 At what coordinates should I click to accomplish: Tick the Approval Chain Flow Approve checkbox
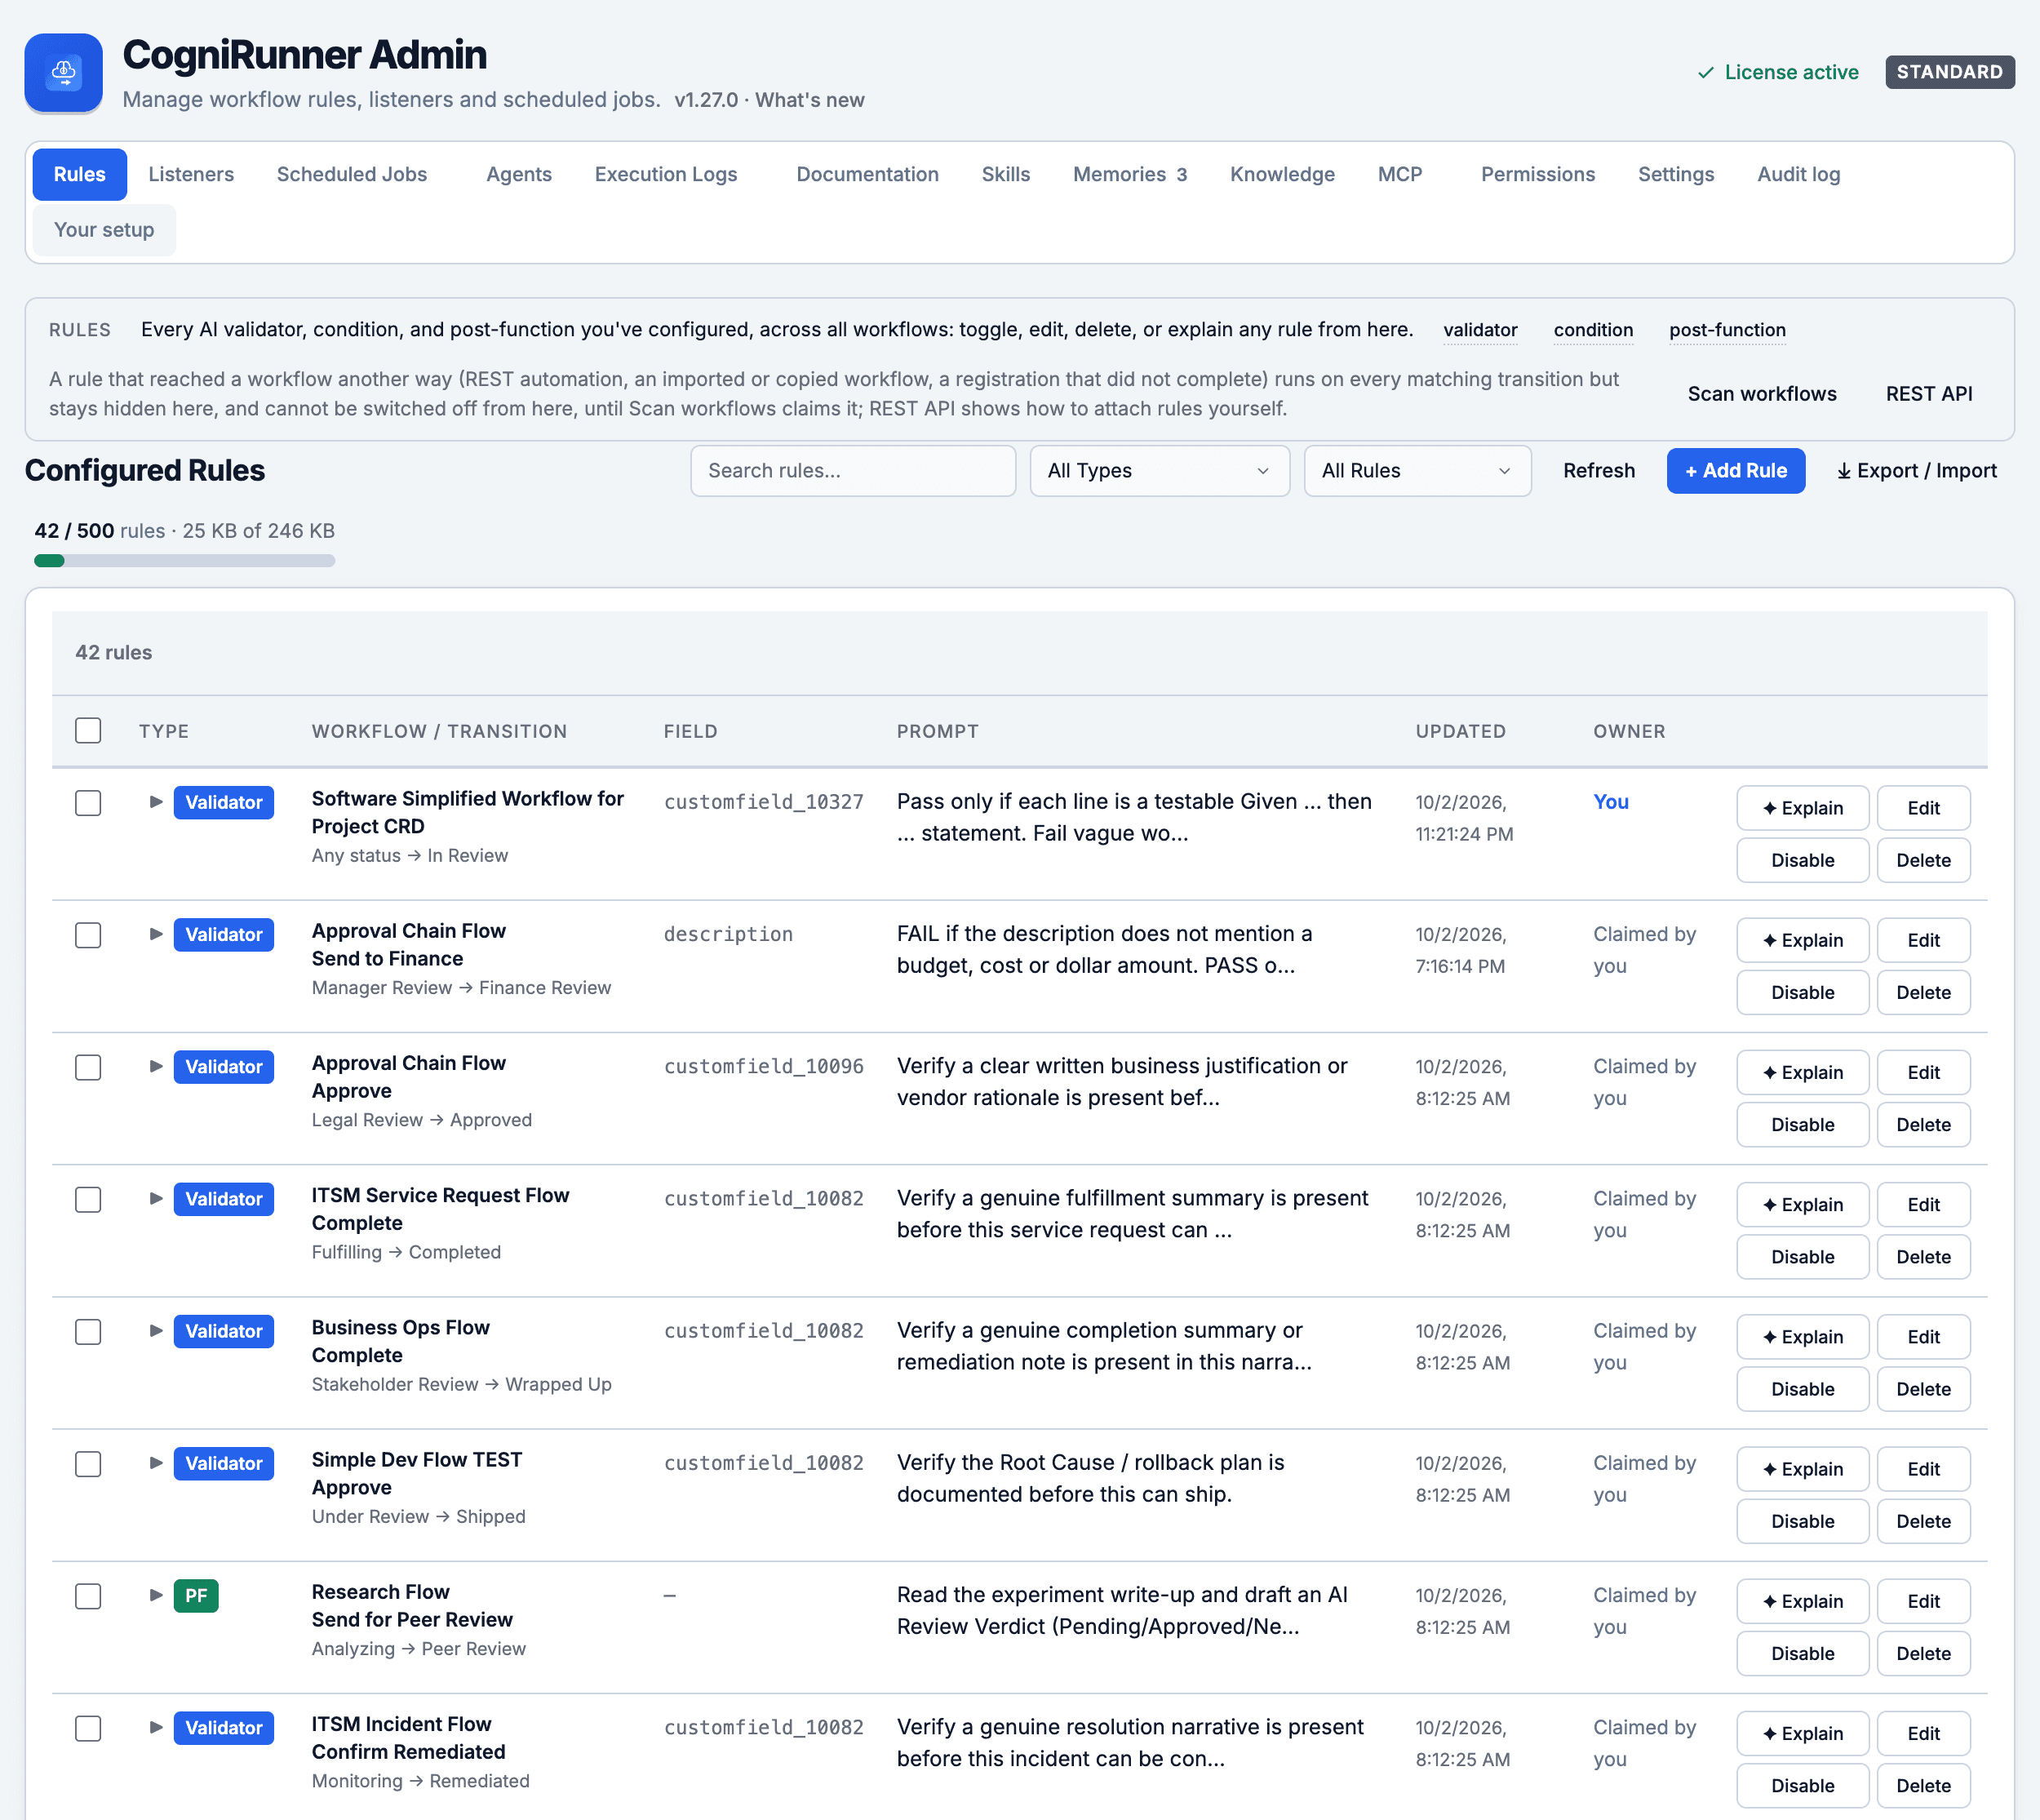(x=88, y=1067)
